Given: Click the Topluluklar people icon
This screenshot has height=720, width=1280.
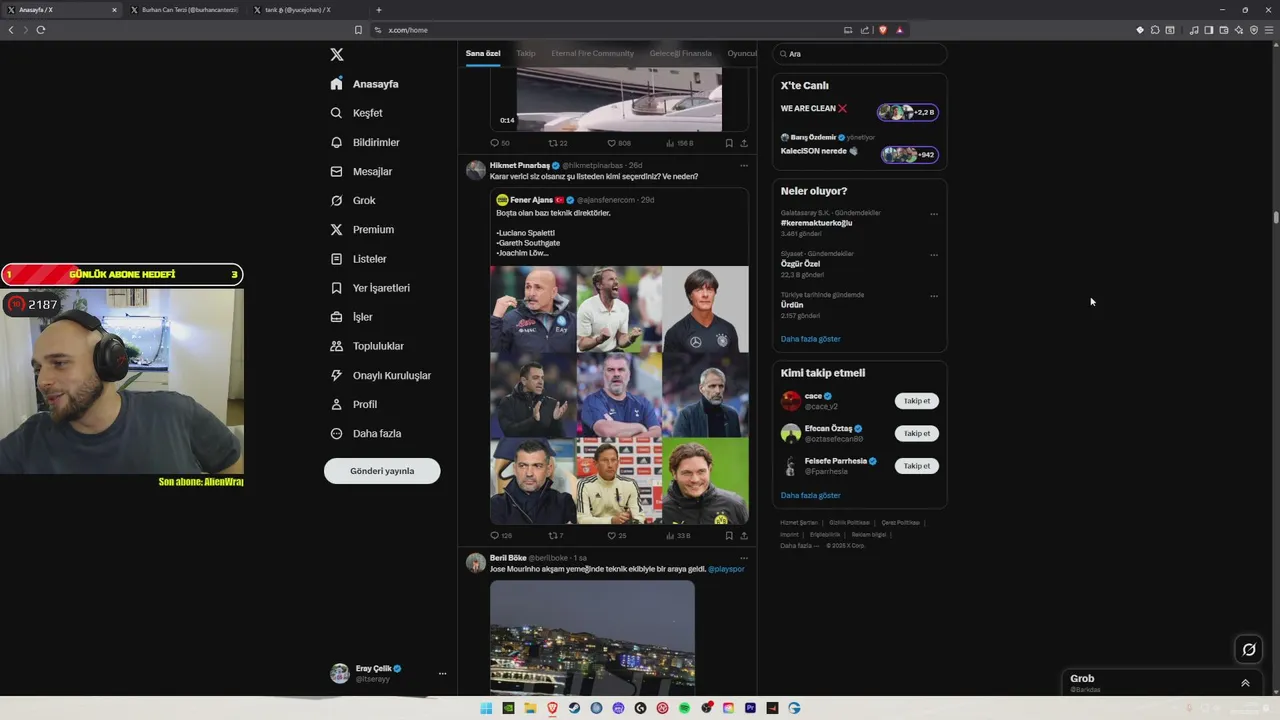Looking at the screenshot, I should click(337, 346).
